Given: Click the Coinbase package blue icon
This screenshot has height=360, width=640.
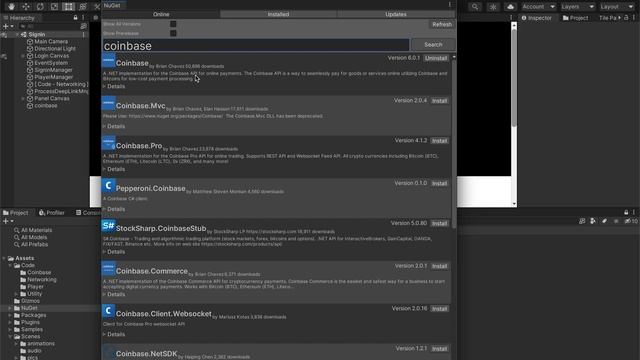Looking at the screenshot, I should point(108,61).
